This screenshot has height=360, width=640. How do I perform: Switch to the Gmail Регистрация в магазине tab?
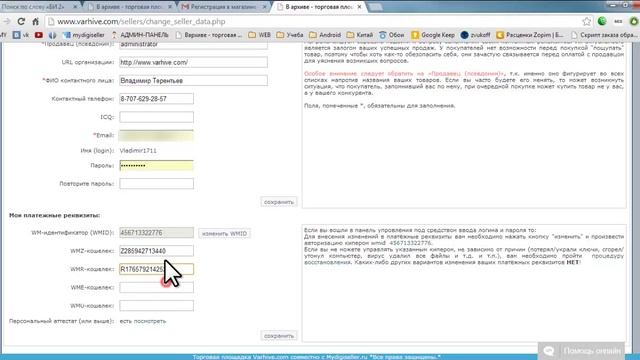coord(223,7)
